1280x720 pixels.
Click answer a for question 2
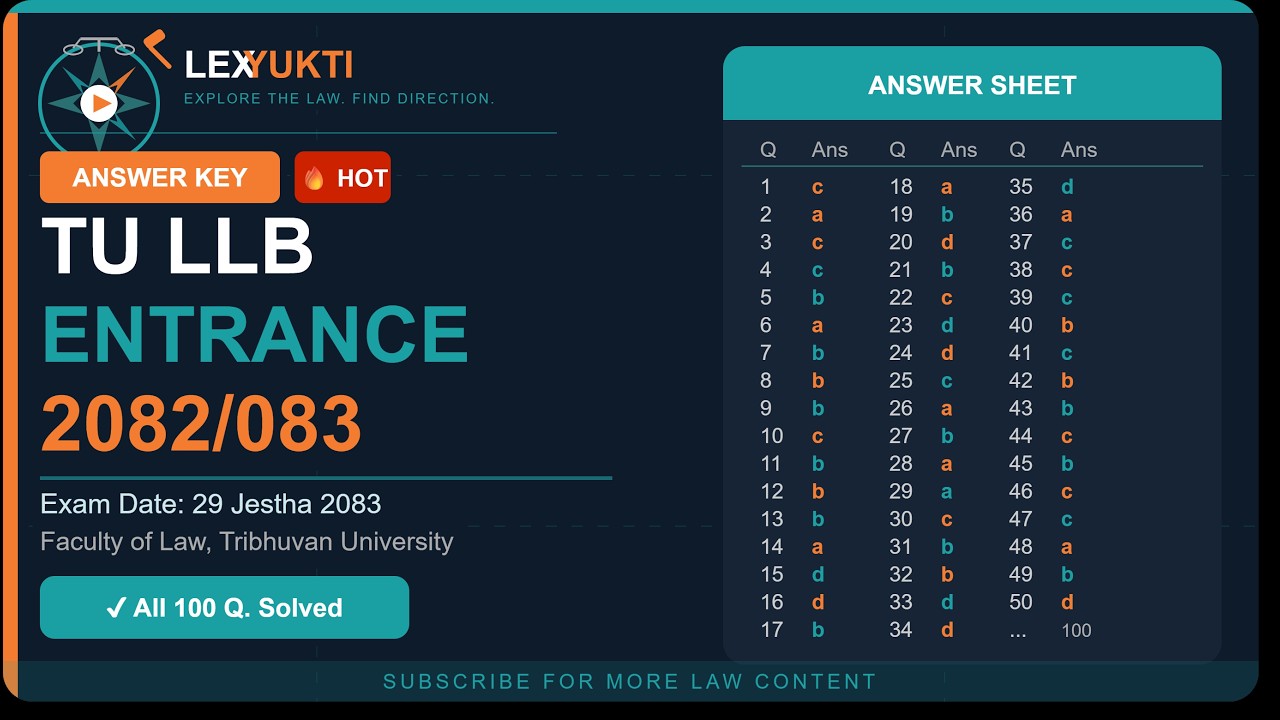tap(817, 215)
